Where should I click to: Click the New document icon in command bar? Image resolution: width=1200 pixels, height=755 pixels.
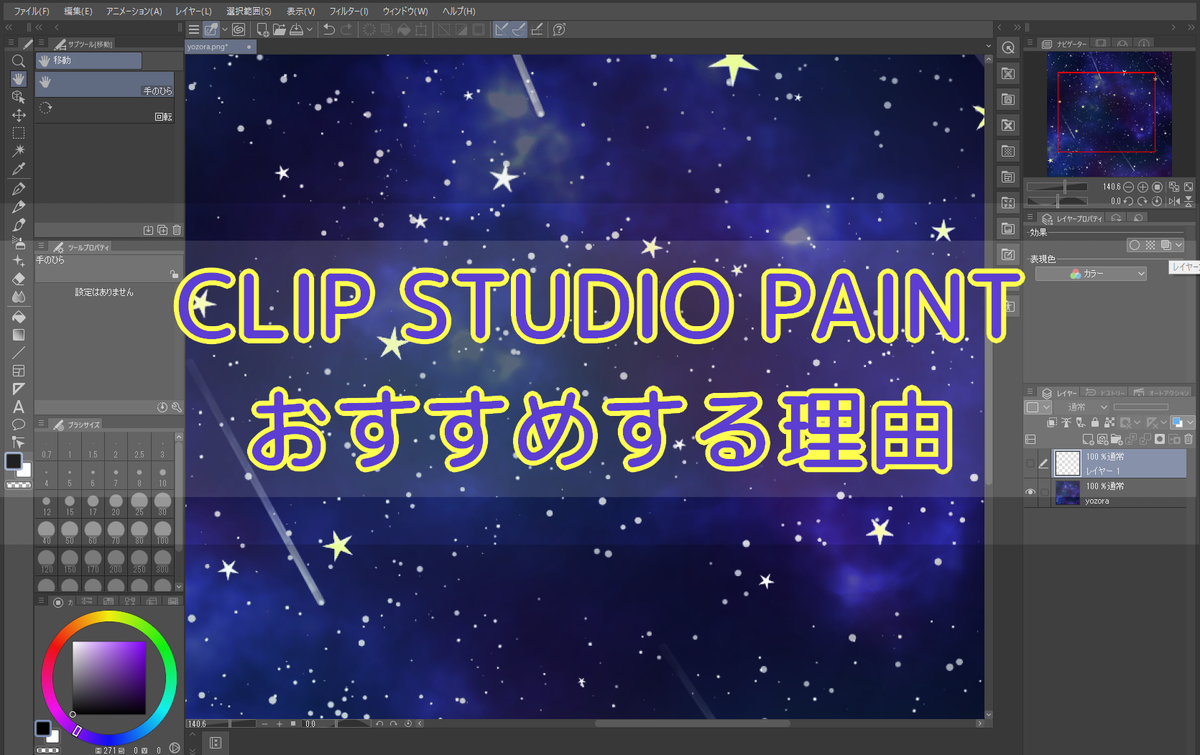(262, 29)
